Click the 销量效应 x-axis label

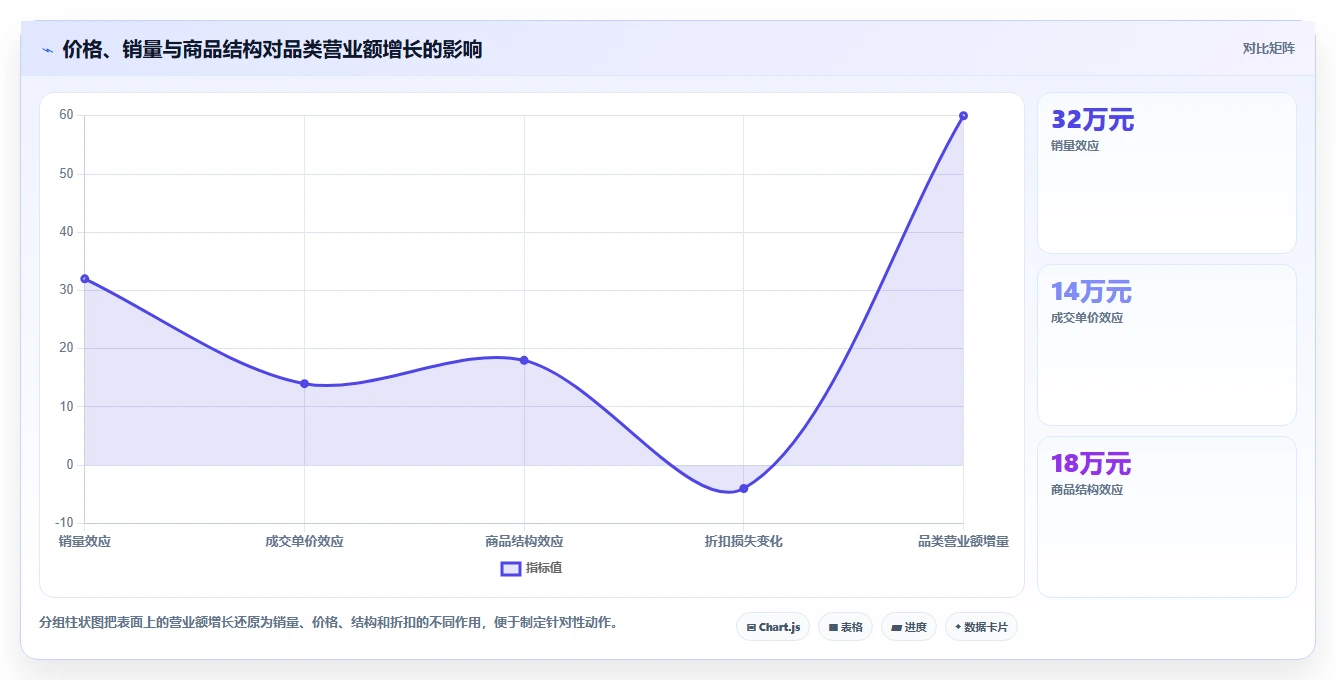click(x=85, y=541)
